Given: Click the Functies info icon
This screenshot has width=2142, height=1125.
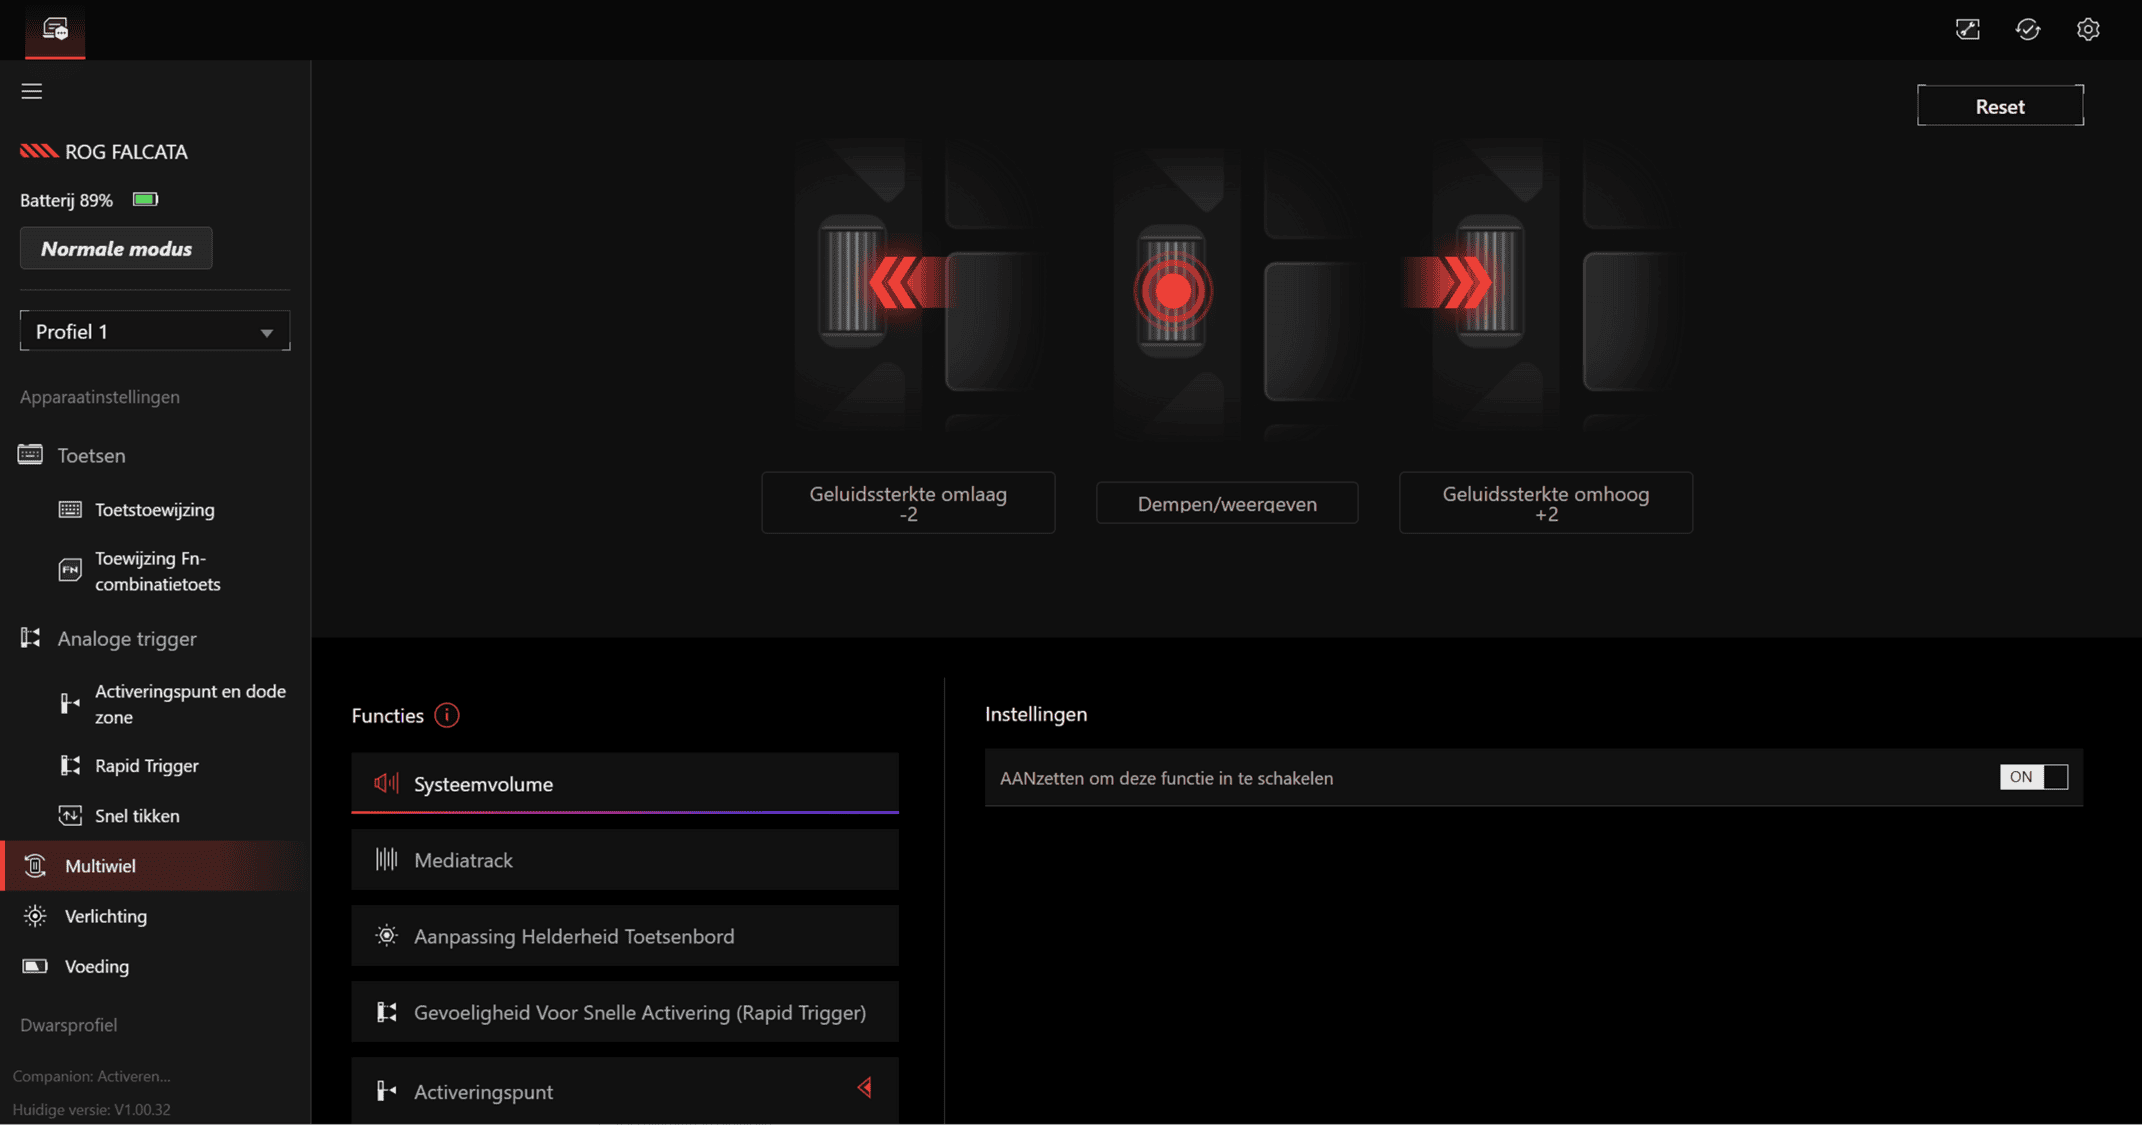Looking at the screenshot, I should 447,715.
